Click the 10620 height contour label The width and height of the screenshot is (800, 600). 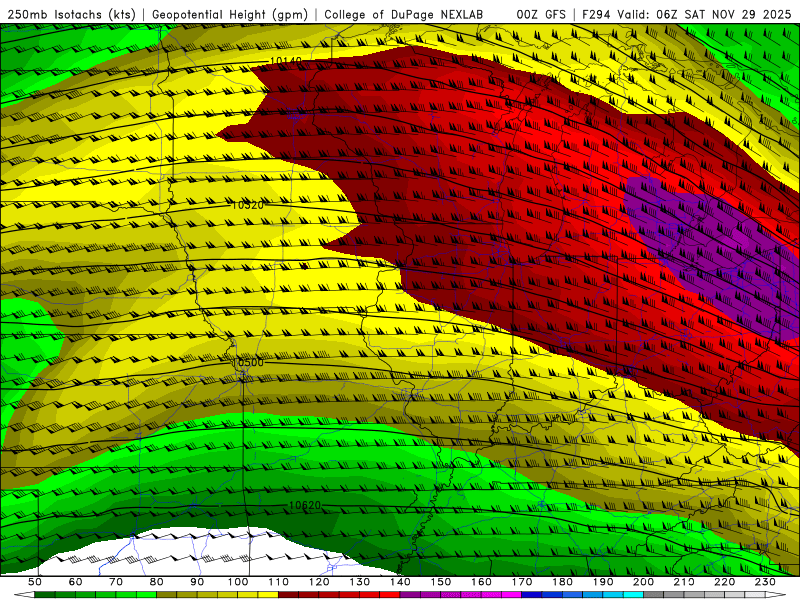(x=305, y=506)
